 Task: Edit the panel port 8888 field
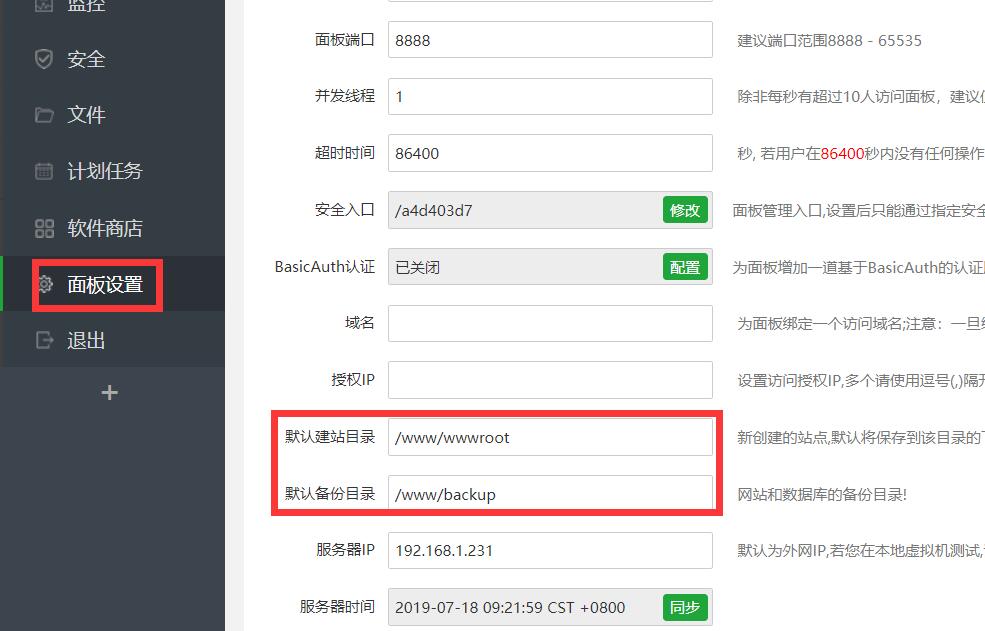pyautogui.click(x=550, y=40)
